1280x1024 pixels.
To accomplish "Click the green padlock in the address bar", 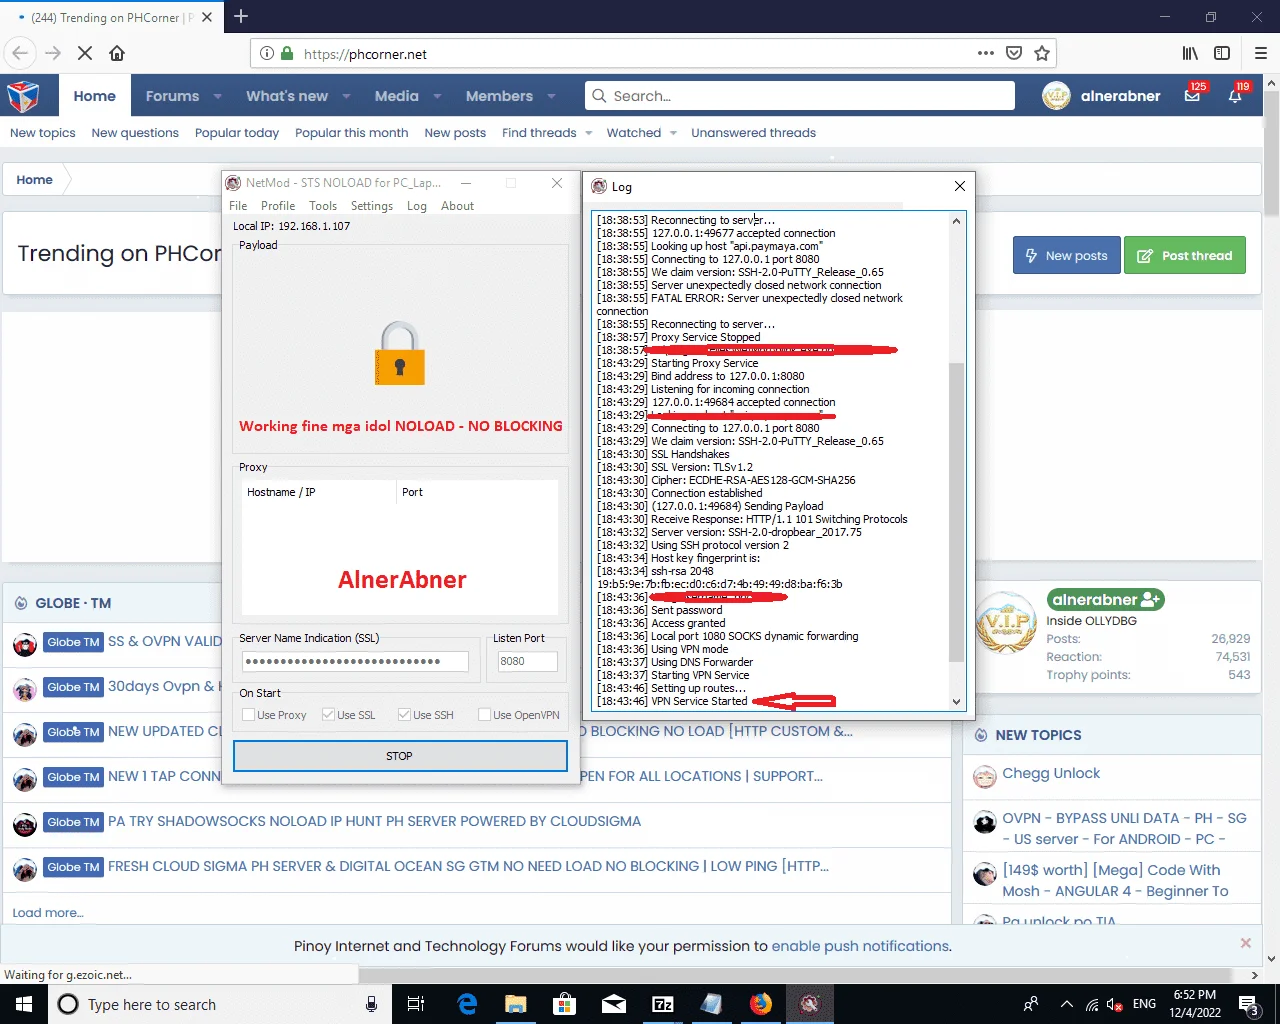I will point(287,54).
